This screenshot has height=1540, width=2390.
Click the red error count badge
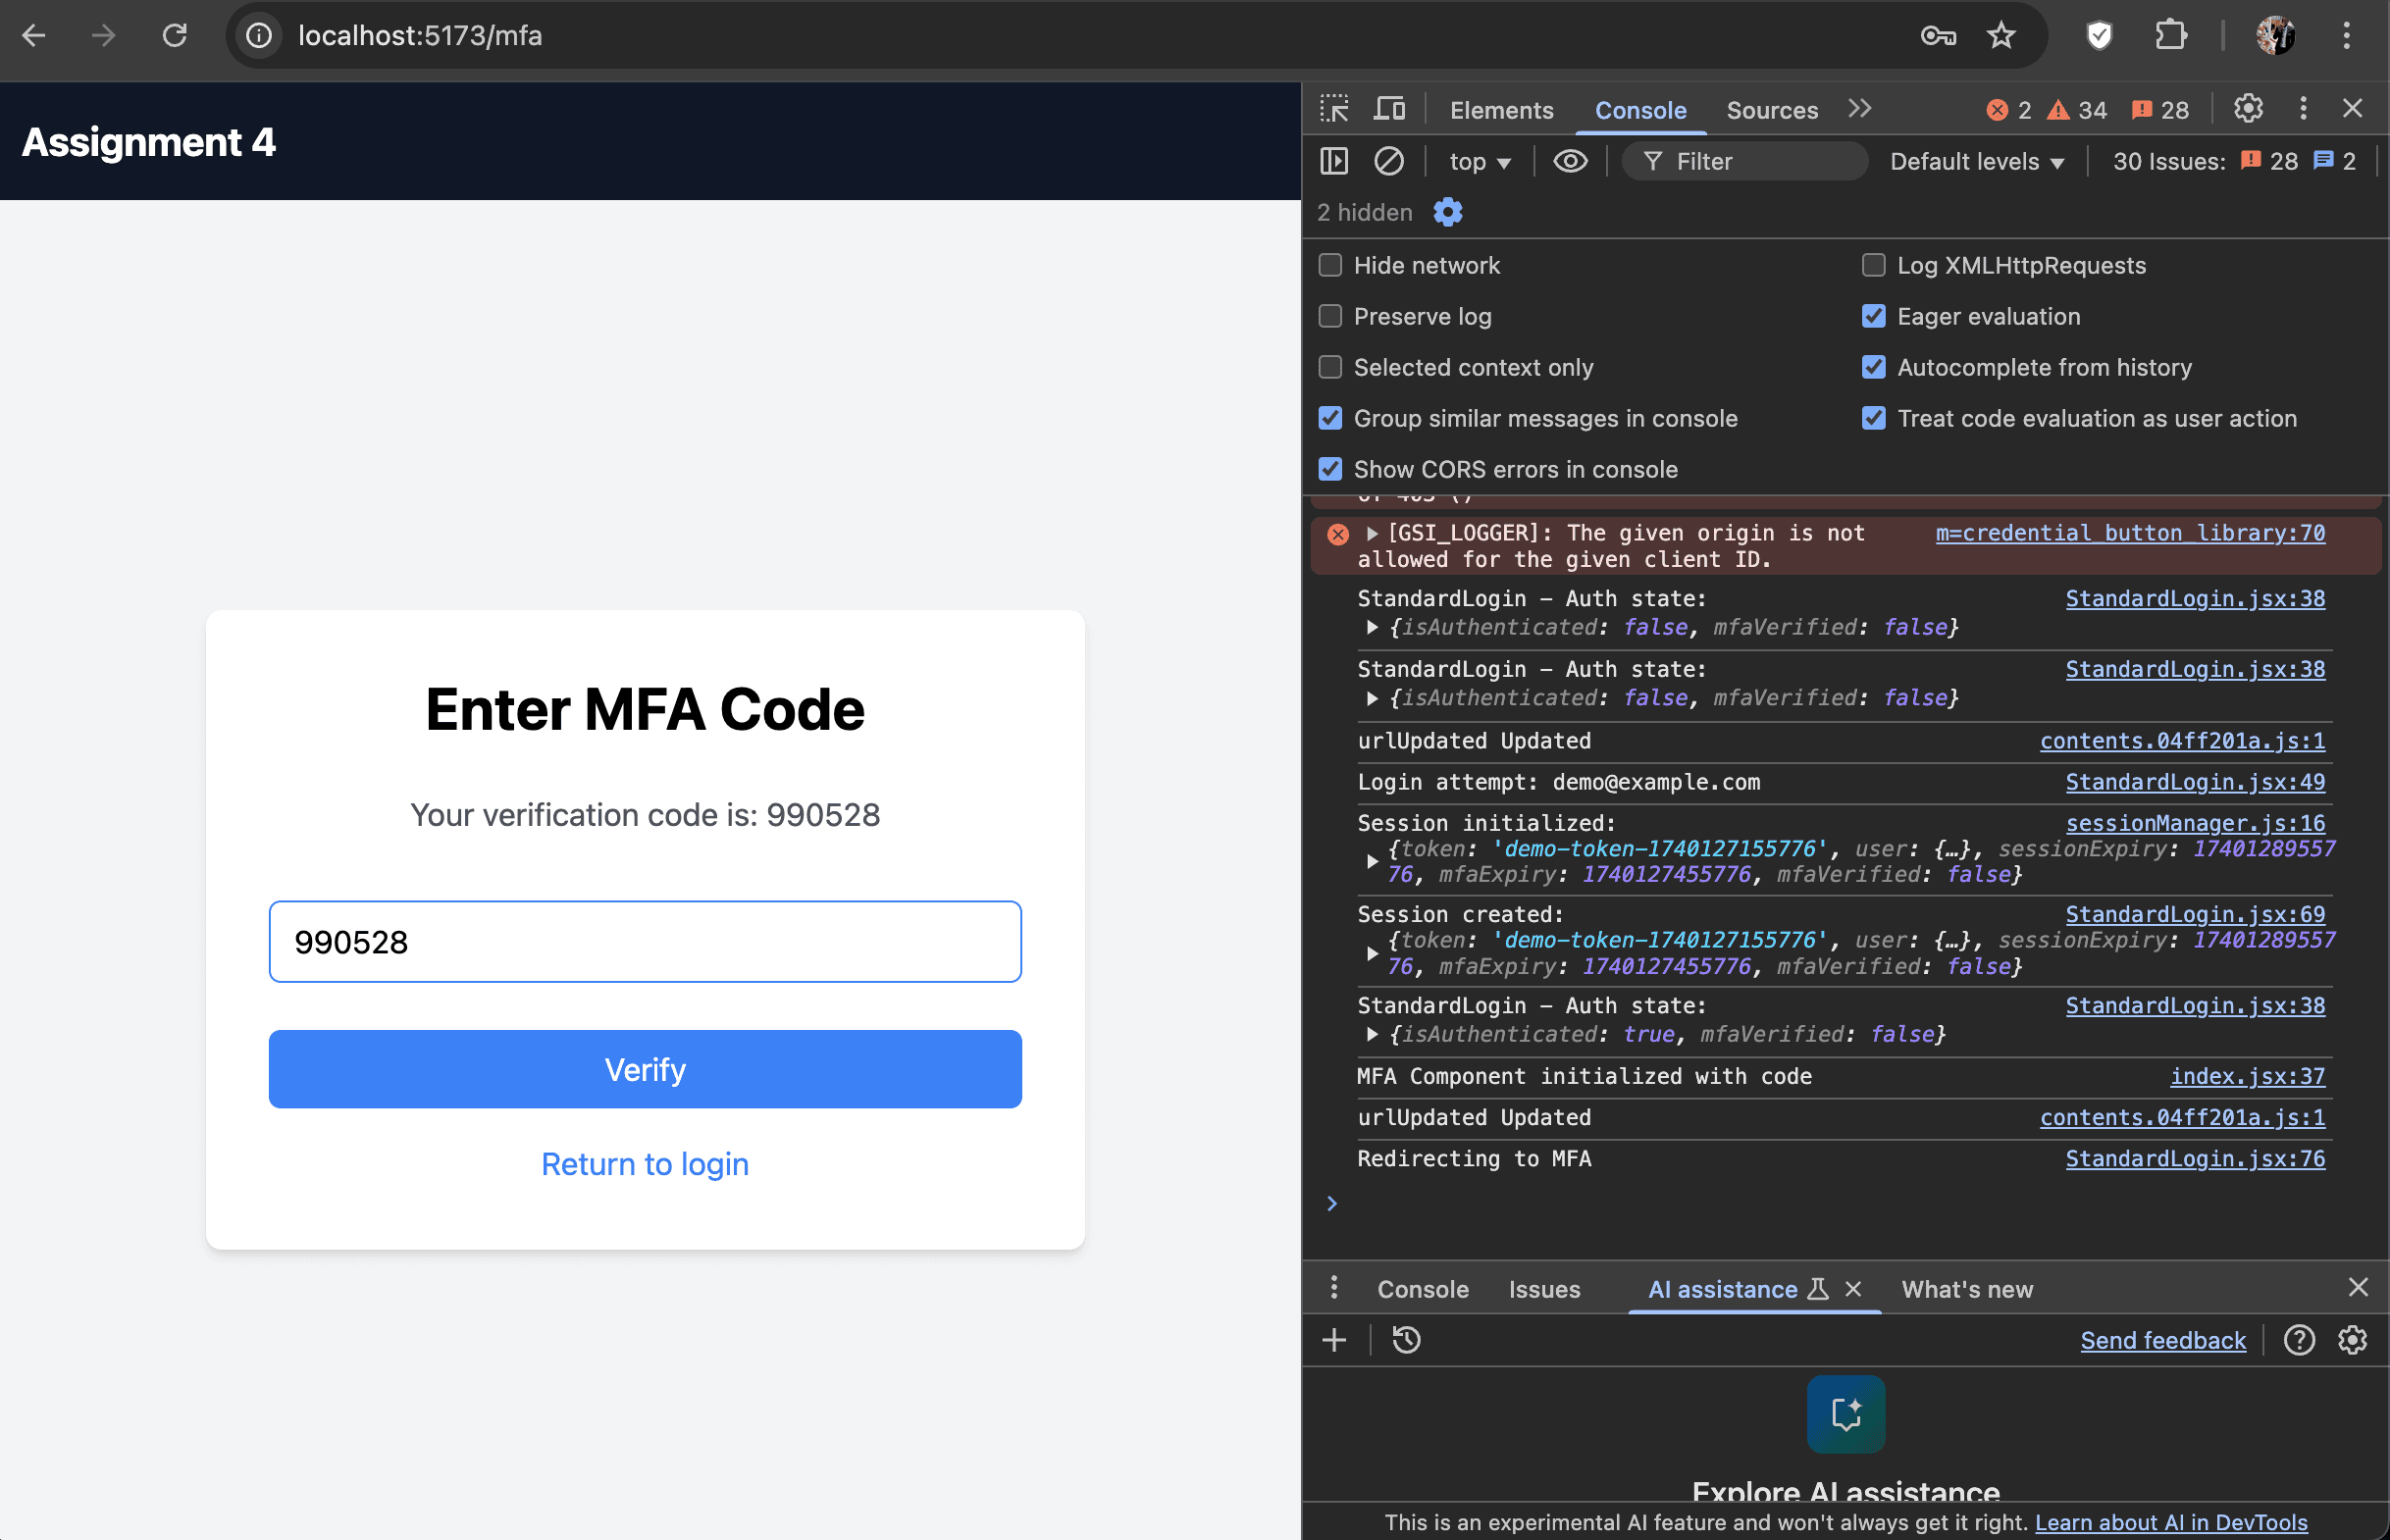point(2008,110)
